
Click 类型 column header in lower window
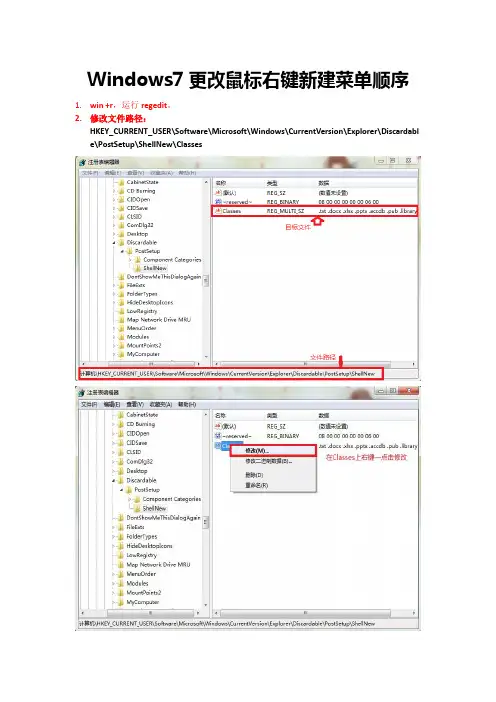272,415
